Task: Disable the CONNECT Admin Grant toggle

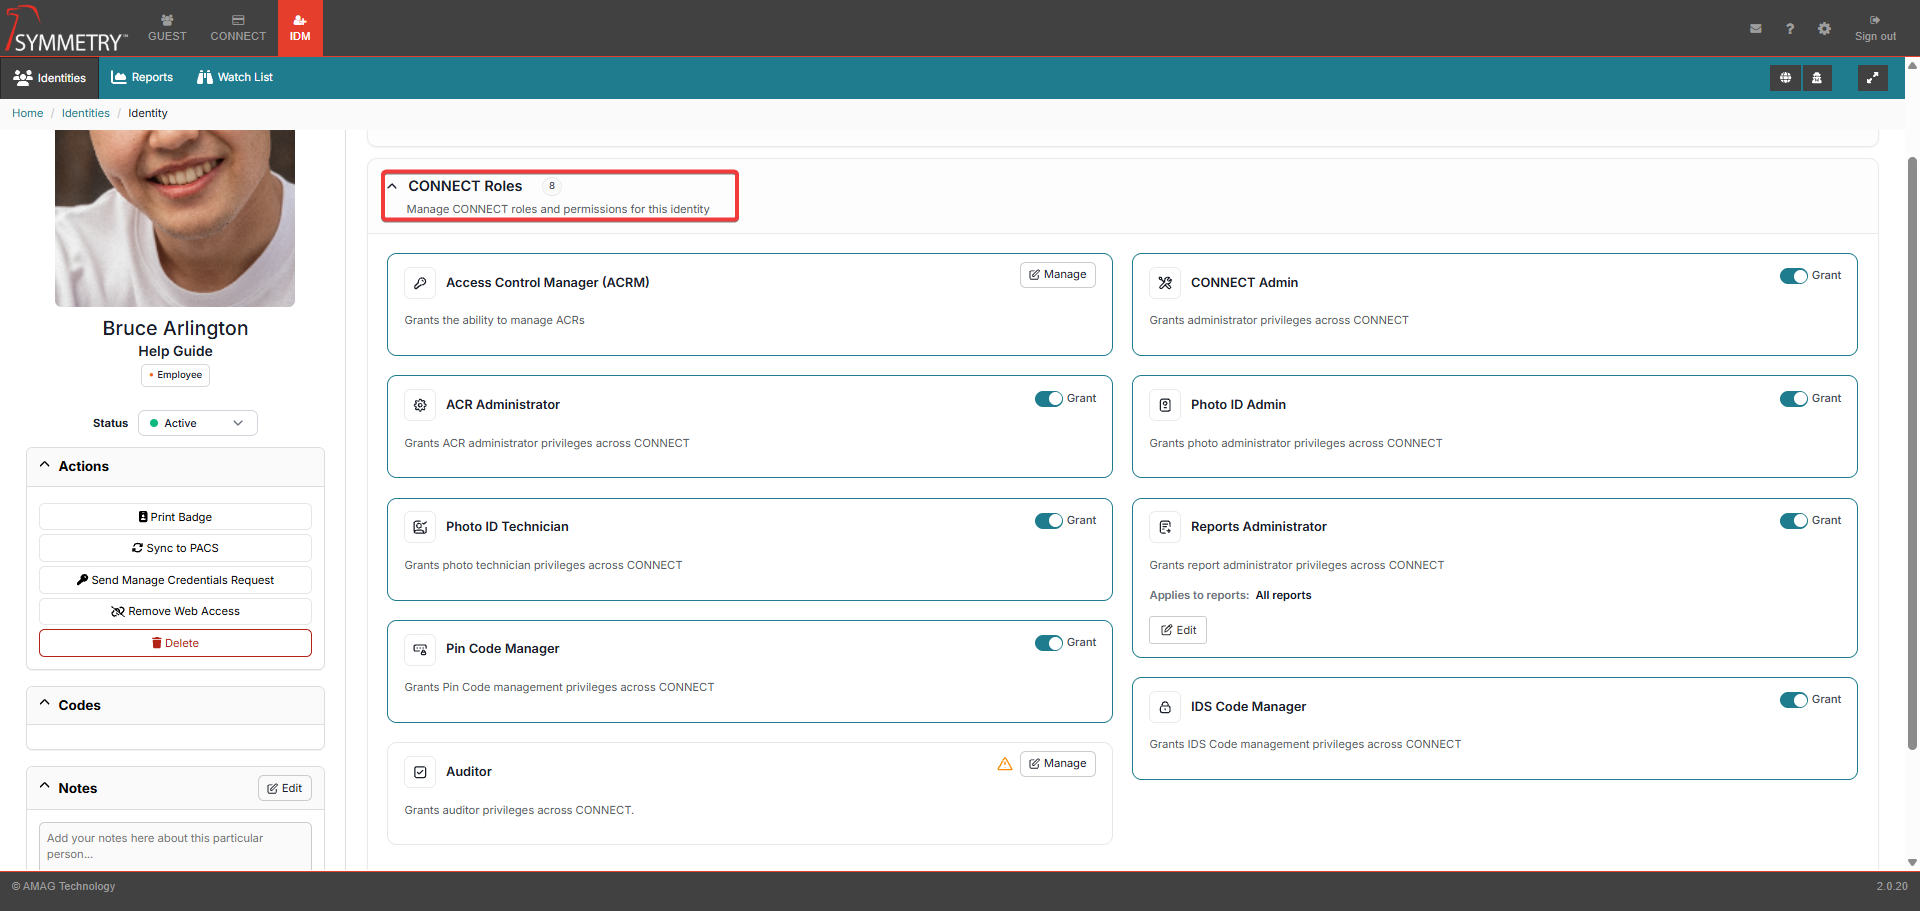Action: 1793,276
